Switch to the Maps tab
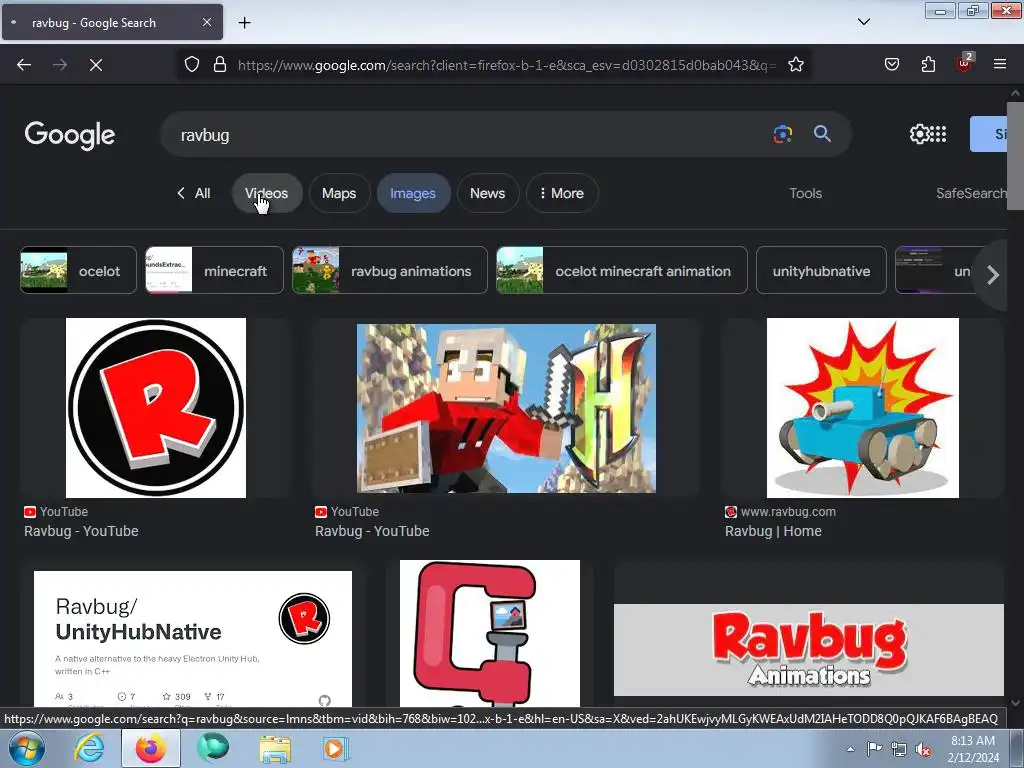 [x=339, y=193]
